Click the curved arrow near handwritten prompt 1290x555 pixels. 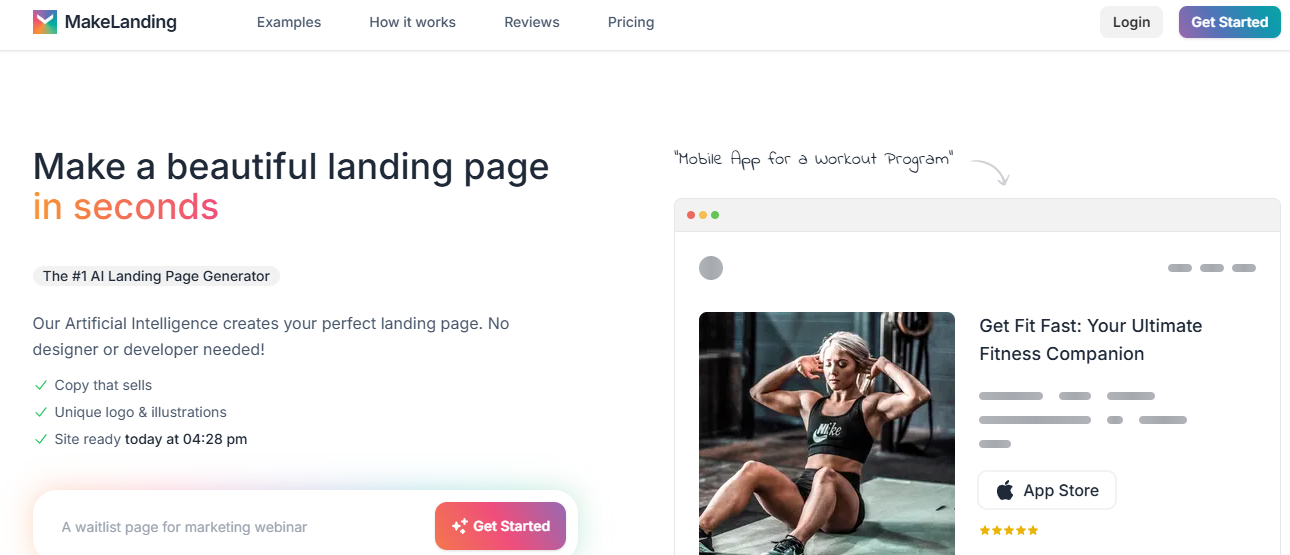point(991,172)
